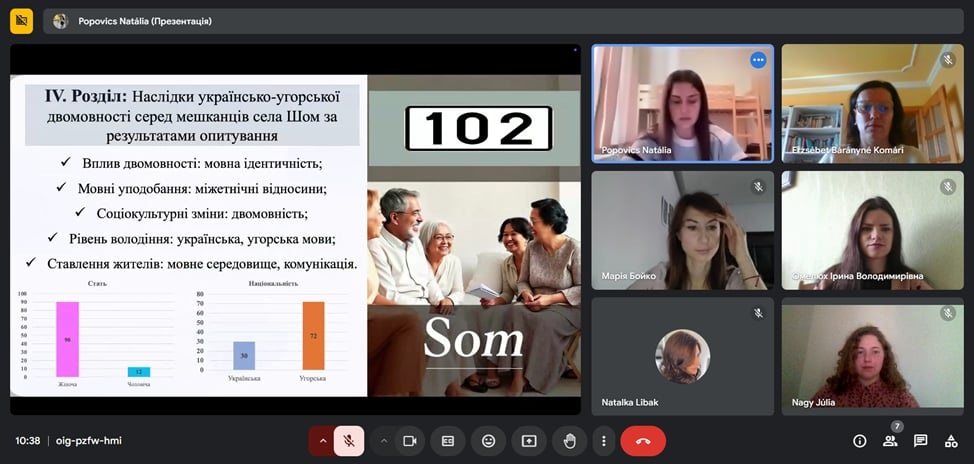Open the emoji reactions panel
The width and height of the screenshot is (974, 464).
tap(488, 441)
